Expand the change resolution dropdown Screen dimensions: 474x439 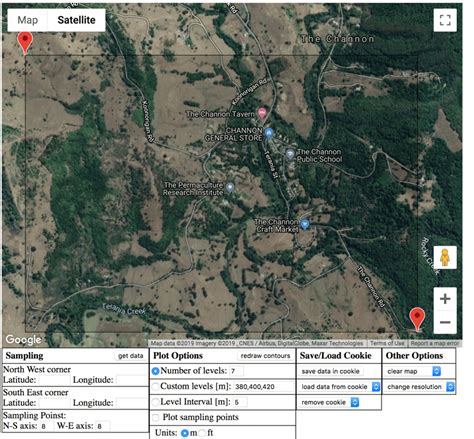pyautogui.click(x=420, y=387)
